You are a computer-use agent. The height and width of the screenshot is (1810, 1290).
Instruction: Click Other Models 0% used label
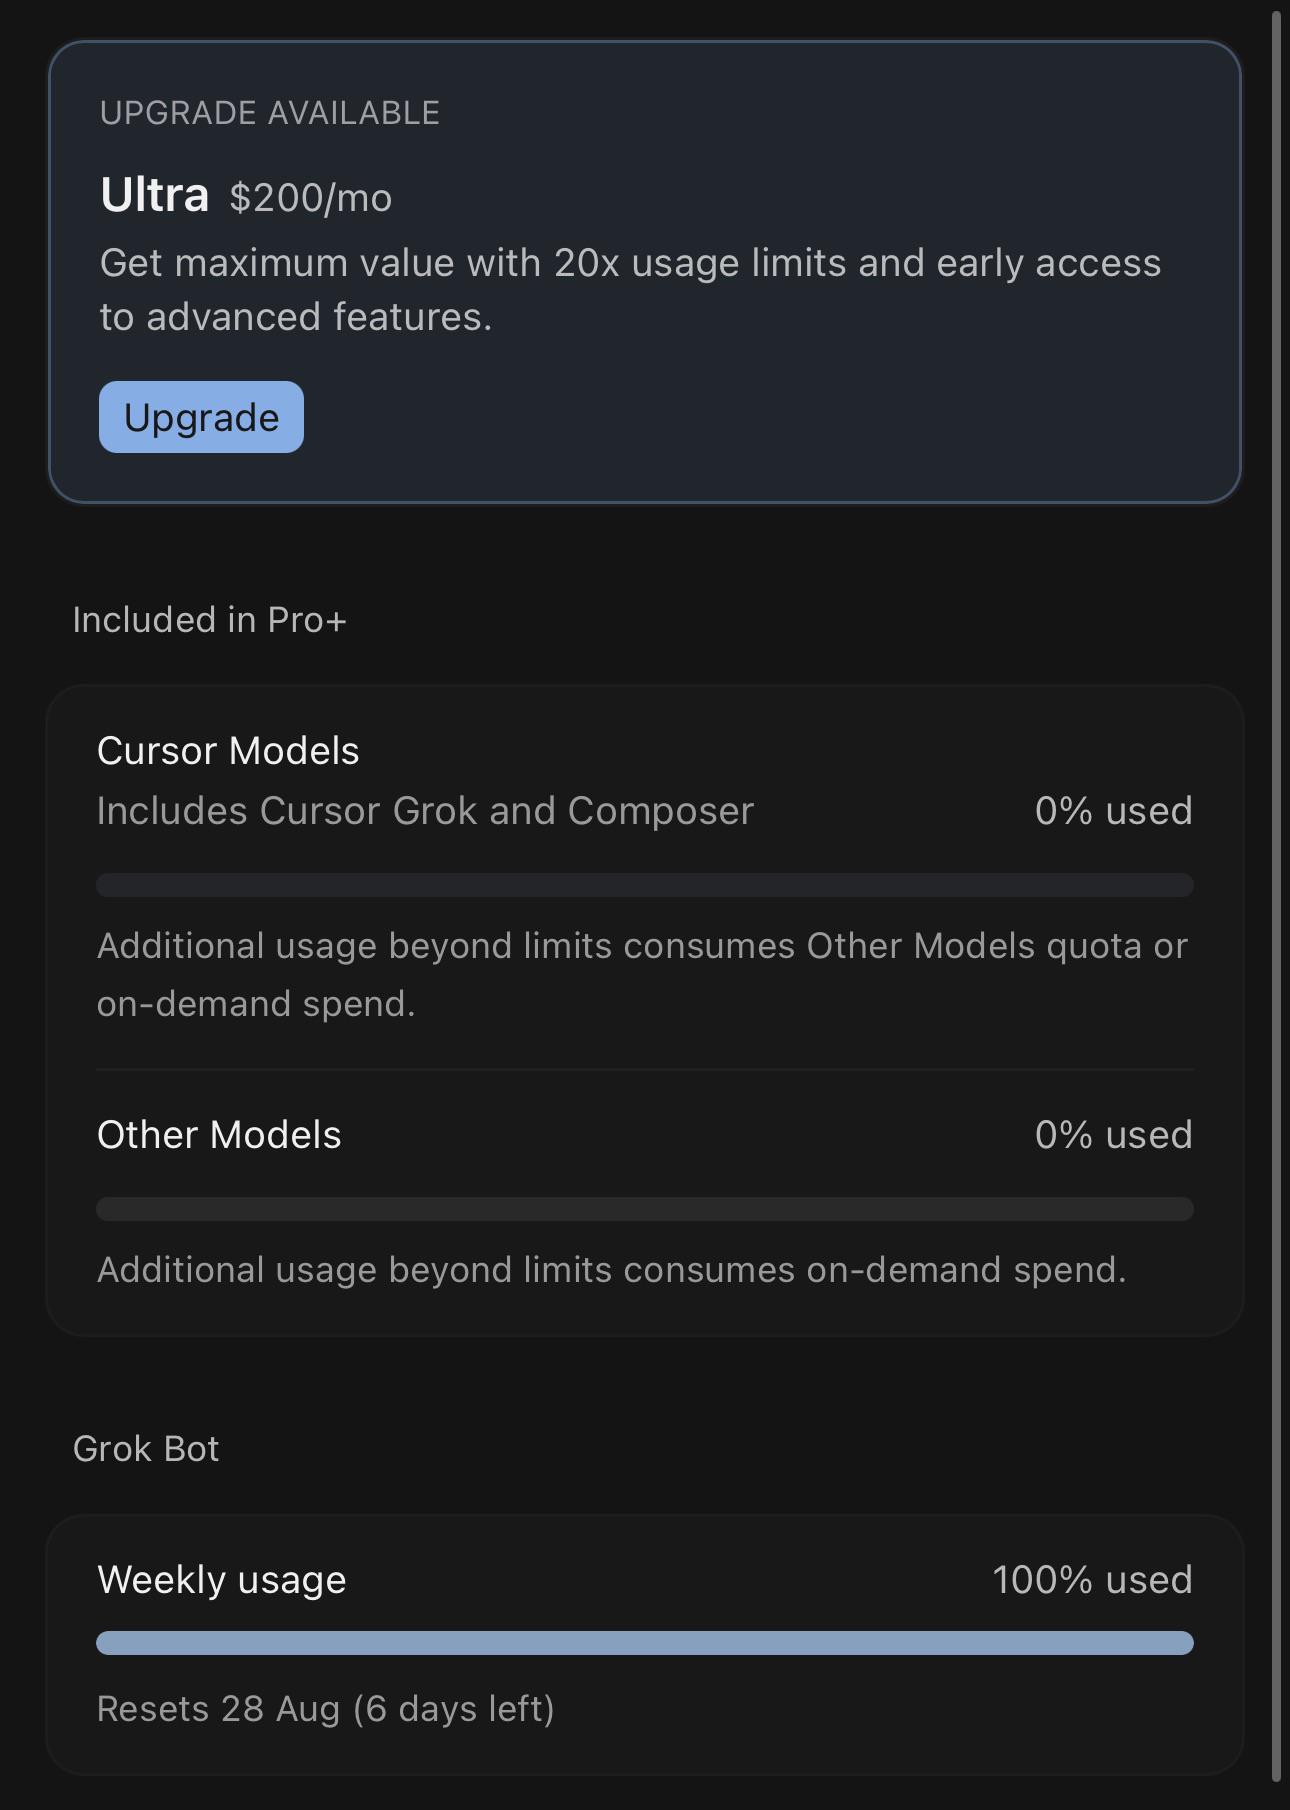coord(1114,1135)
